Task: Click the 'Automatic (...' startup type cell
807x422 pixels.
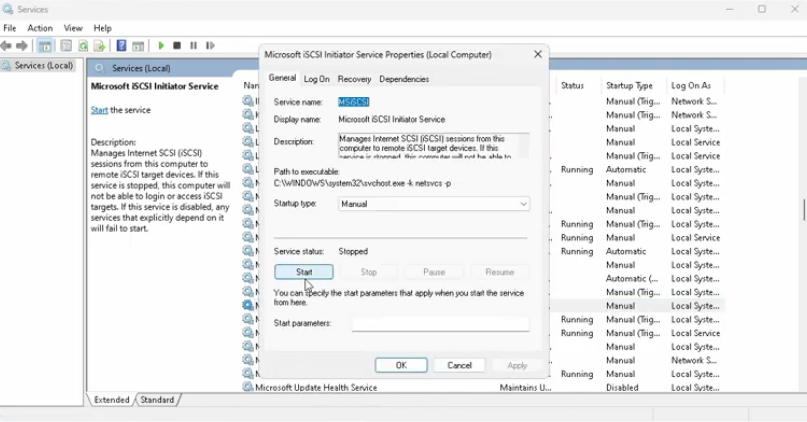Action: click(x=631, y=278)
